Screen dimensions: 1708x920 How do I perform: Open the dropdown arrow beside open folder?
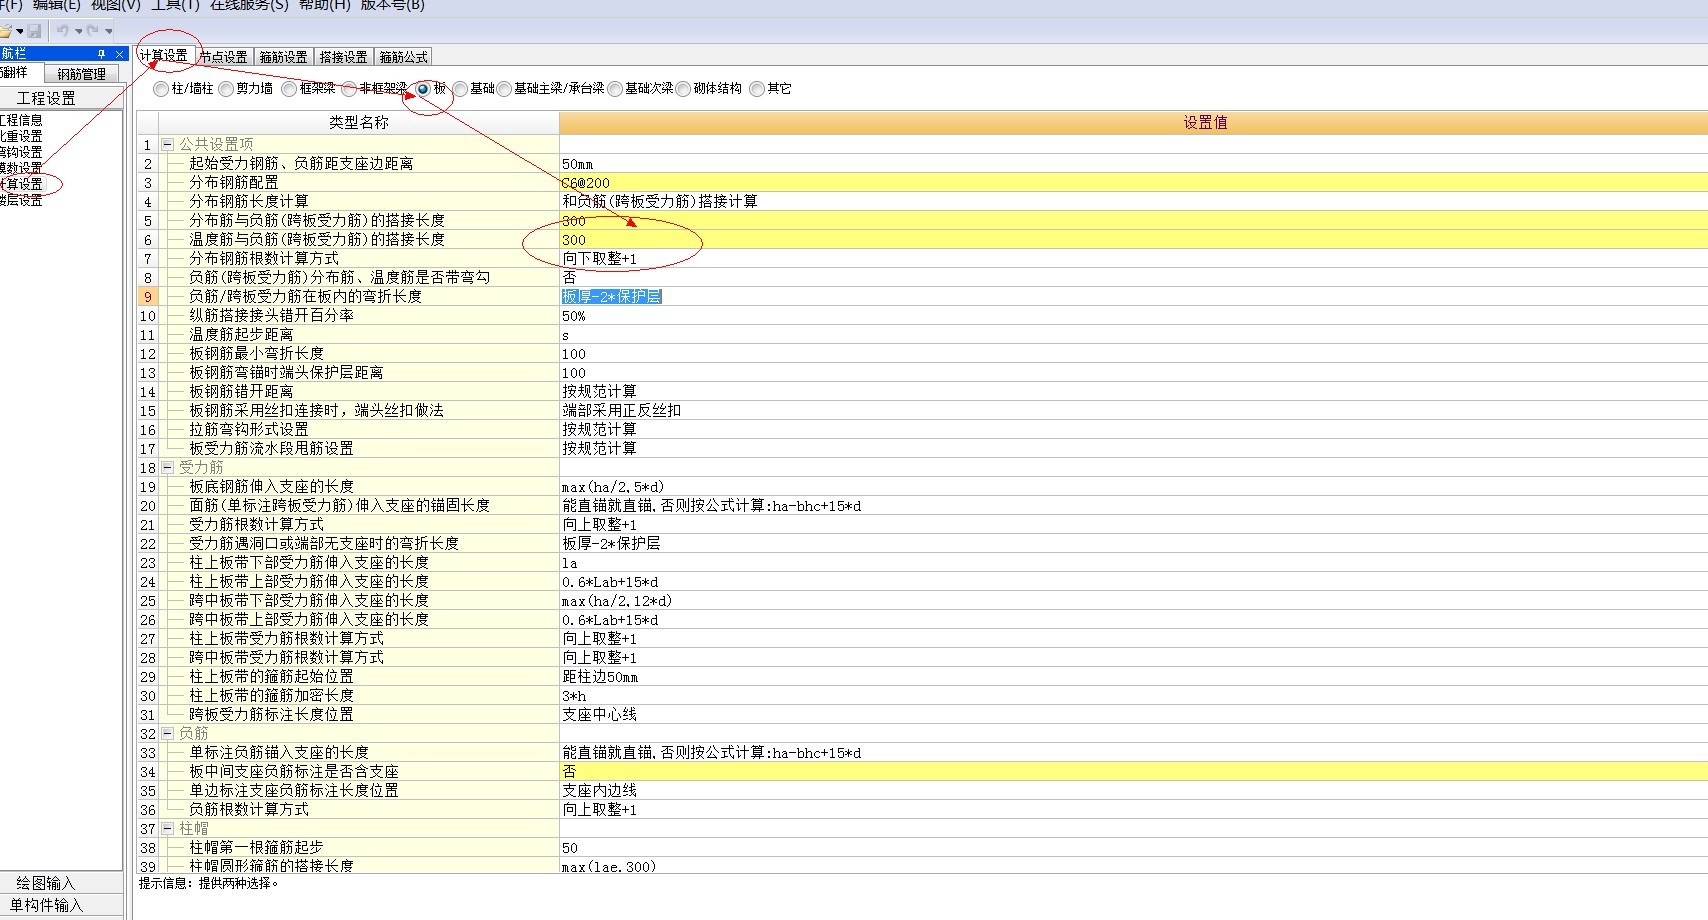(x=19, y=31)
